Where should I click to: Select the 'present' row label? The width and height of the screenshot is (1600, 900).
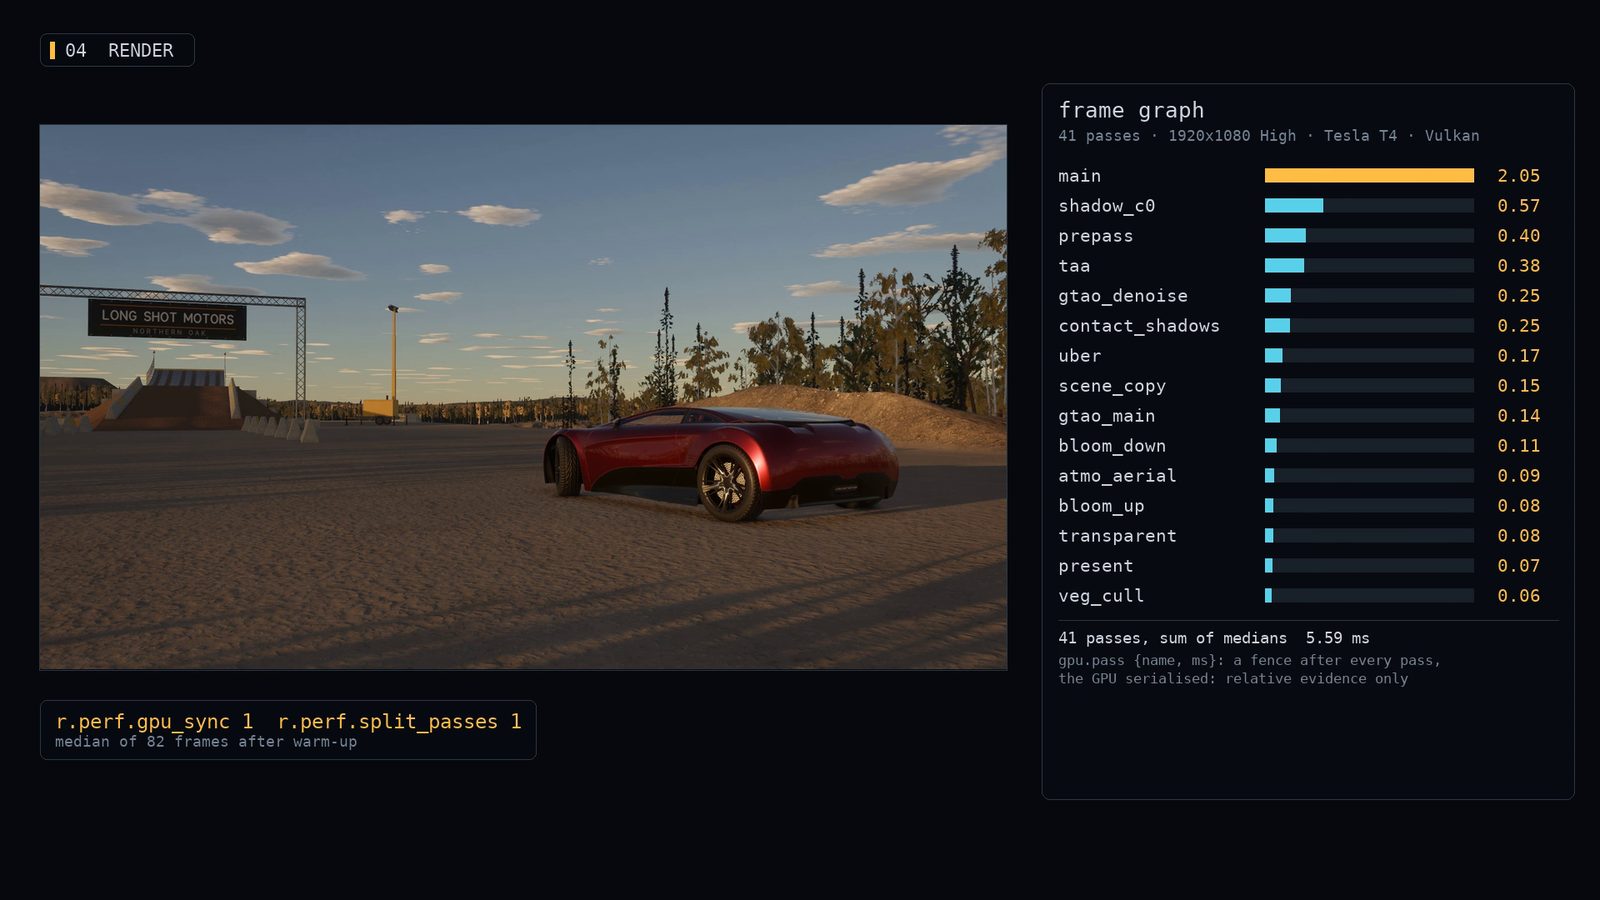click(x=1095, y=566)
